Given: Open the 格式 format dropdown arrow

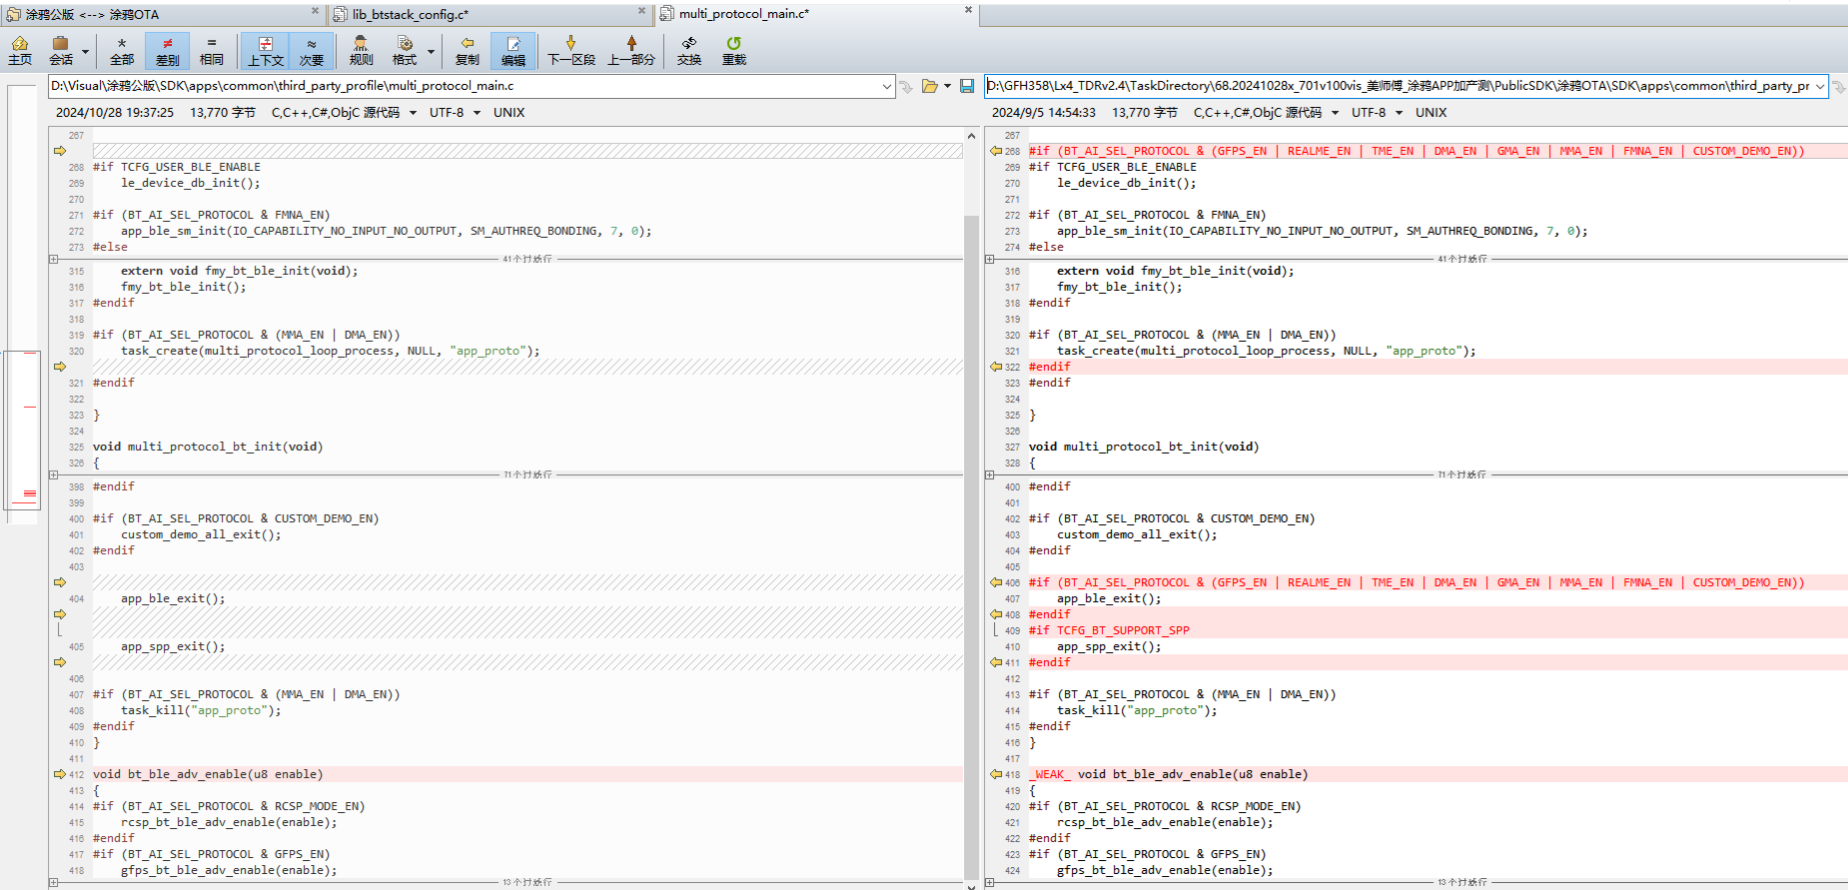Looking at the screenshot, I should 431,51.
